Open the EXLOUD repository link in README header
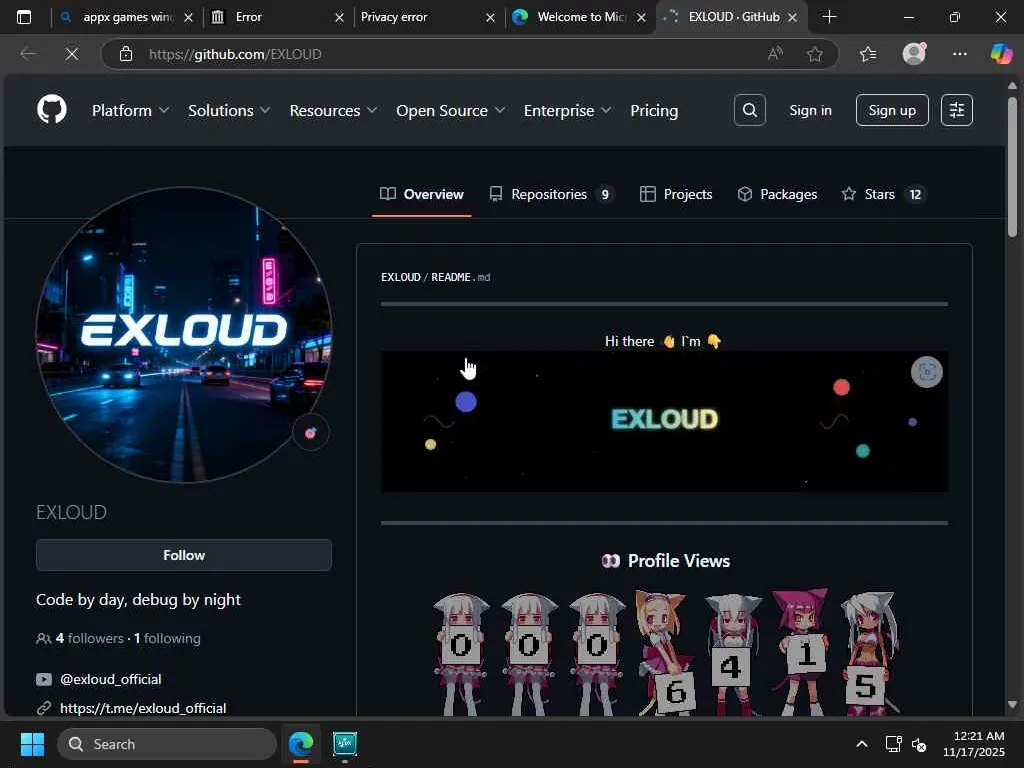This screenshot has width=1024, height=768. click(400, 277)
